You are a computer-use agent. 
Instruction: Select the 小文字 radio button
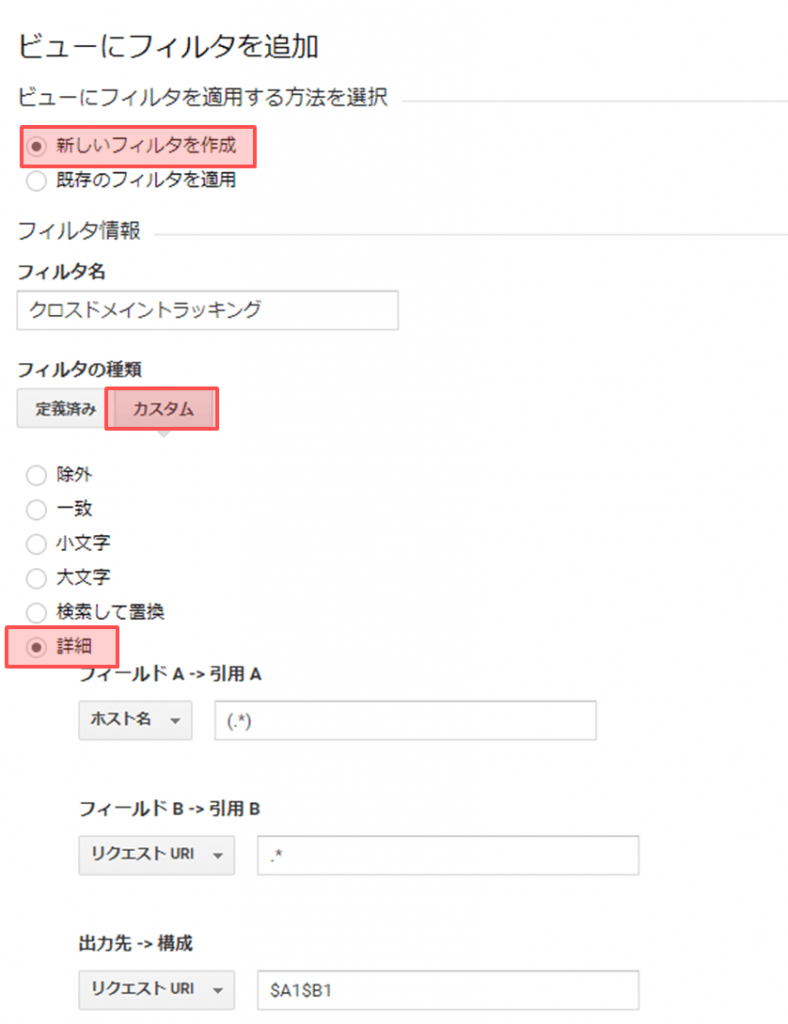[x=37, y=544]
